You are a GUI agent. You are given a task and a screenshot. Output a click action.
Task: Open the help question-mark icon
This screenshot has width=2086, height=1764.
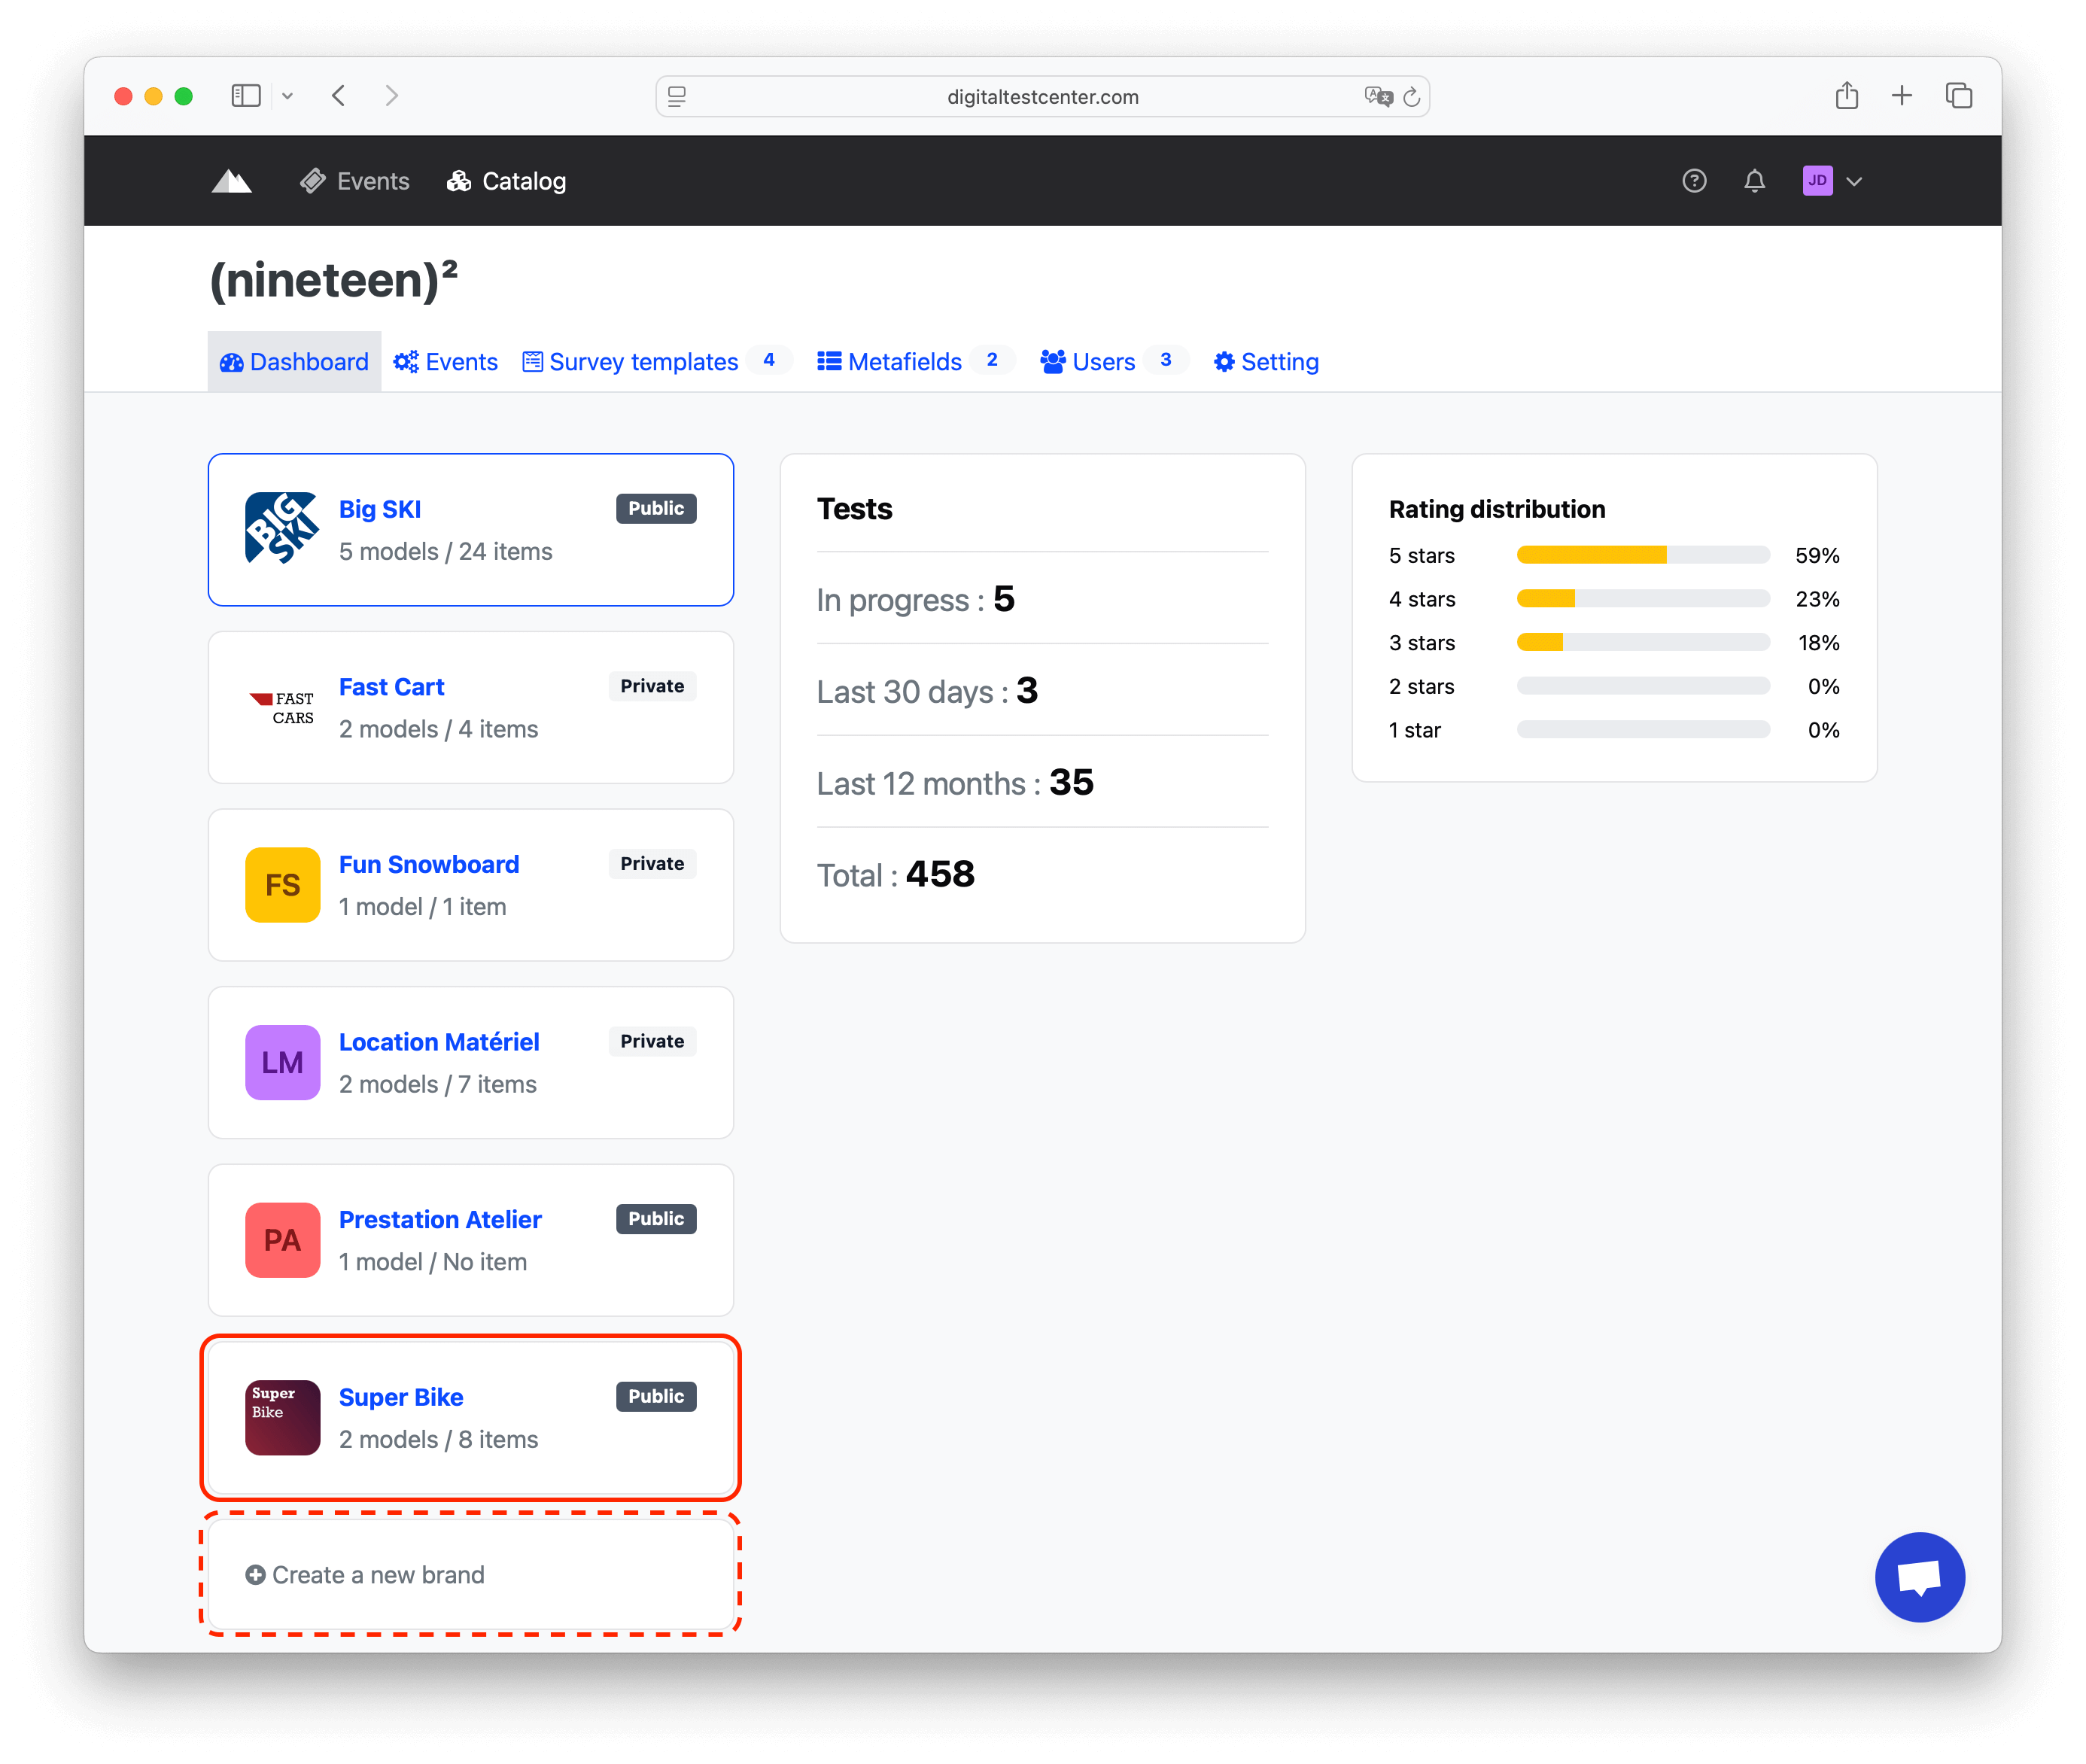tap(1694, 181)
